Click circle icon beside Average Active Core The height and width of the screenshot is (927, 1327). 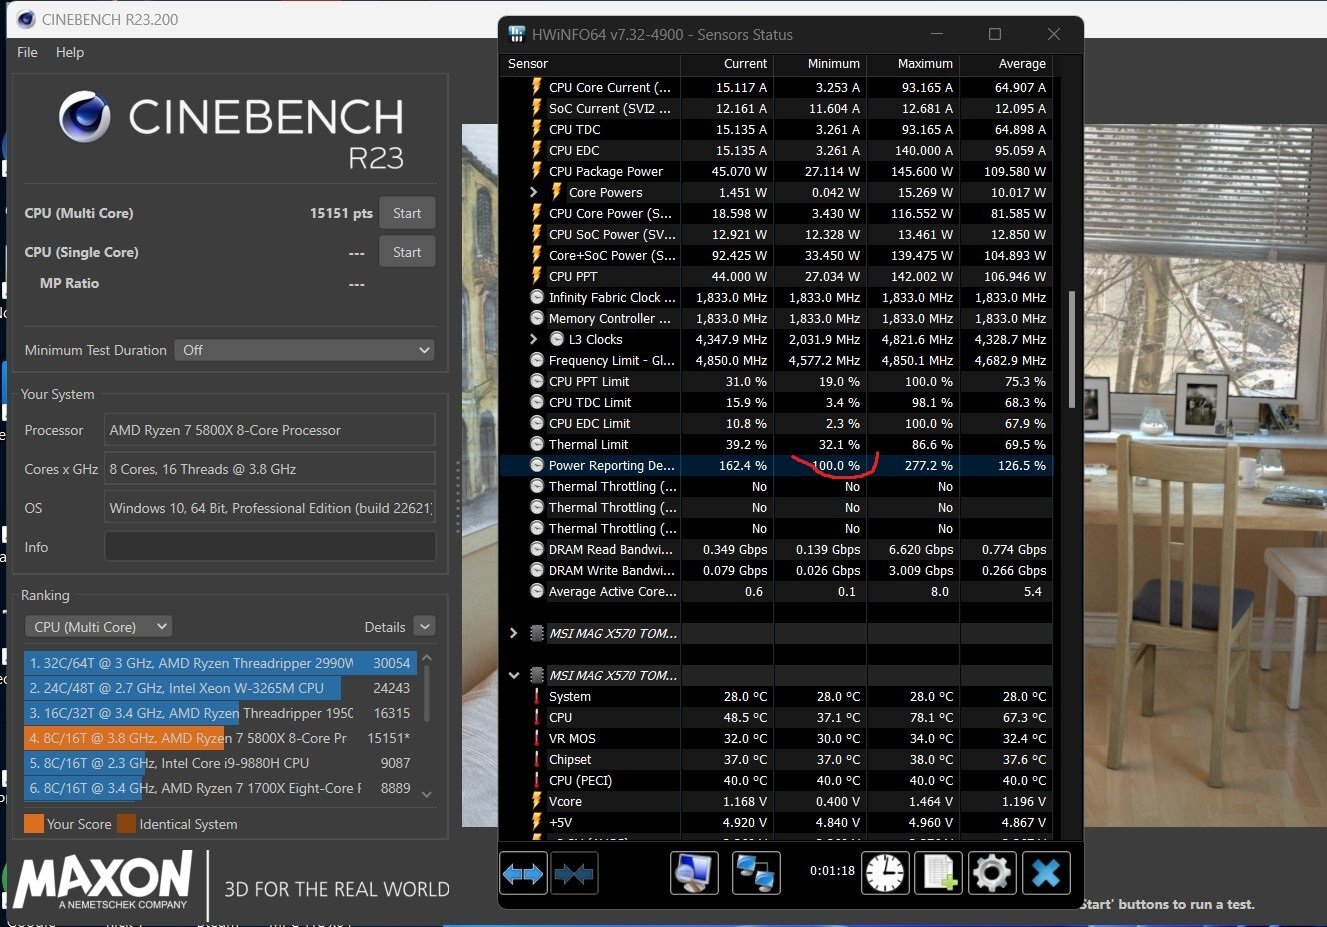tap(537, 591)
